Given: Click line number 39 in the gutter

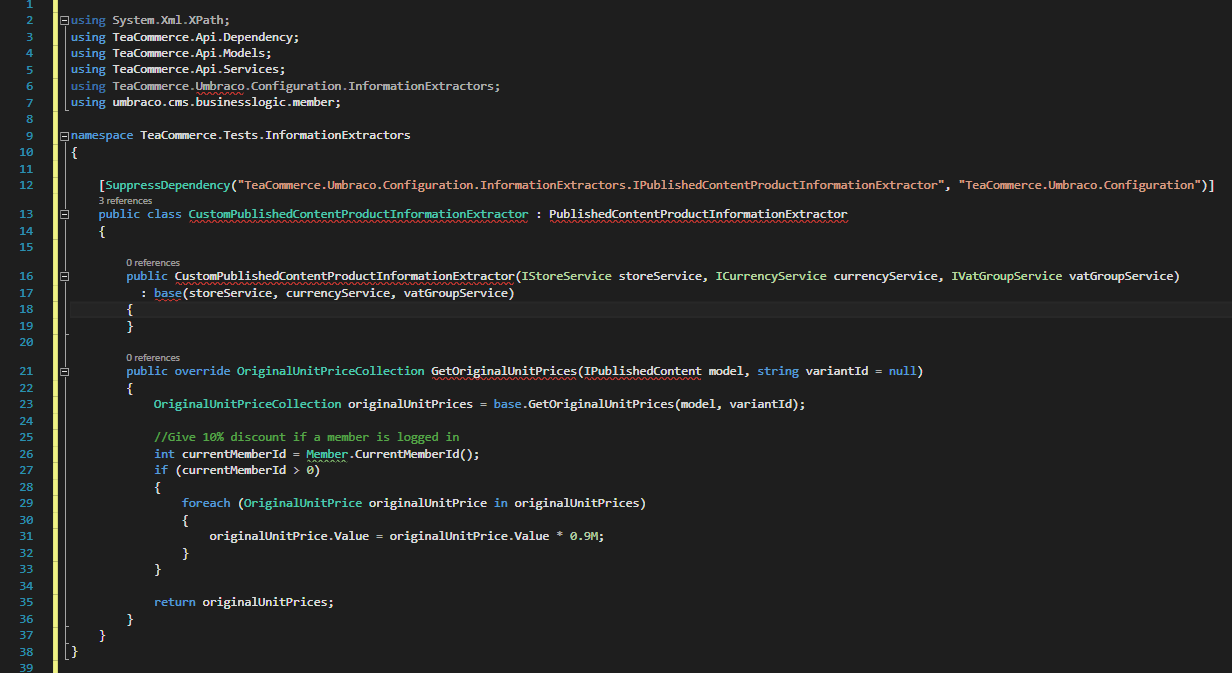Looking at the screenshot, I should pos(26,667).
